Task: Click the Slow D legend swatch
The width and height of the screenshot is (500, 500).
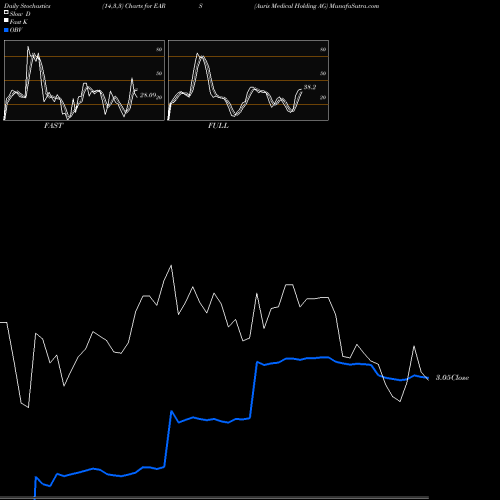Action: point(6,12)
